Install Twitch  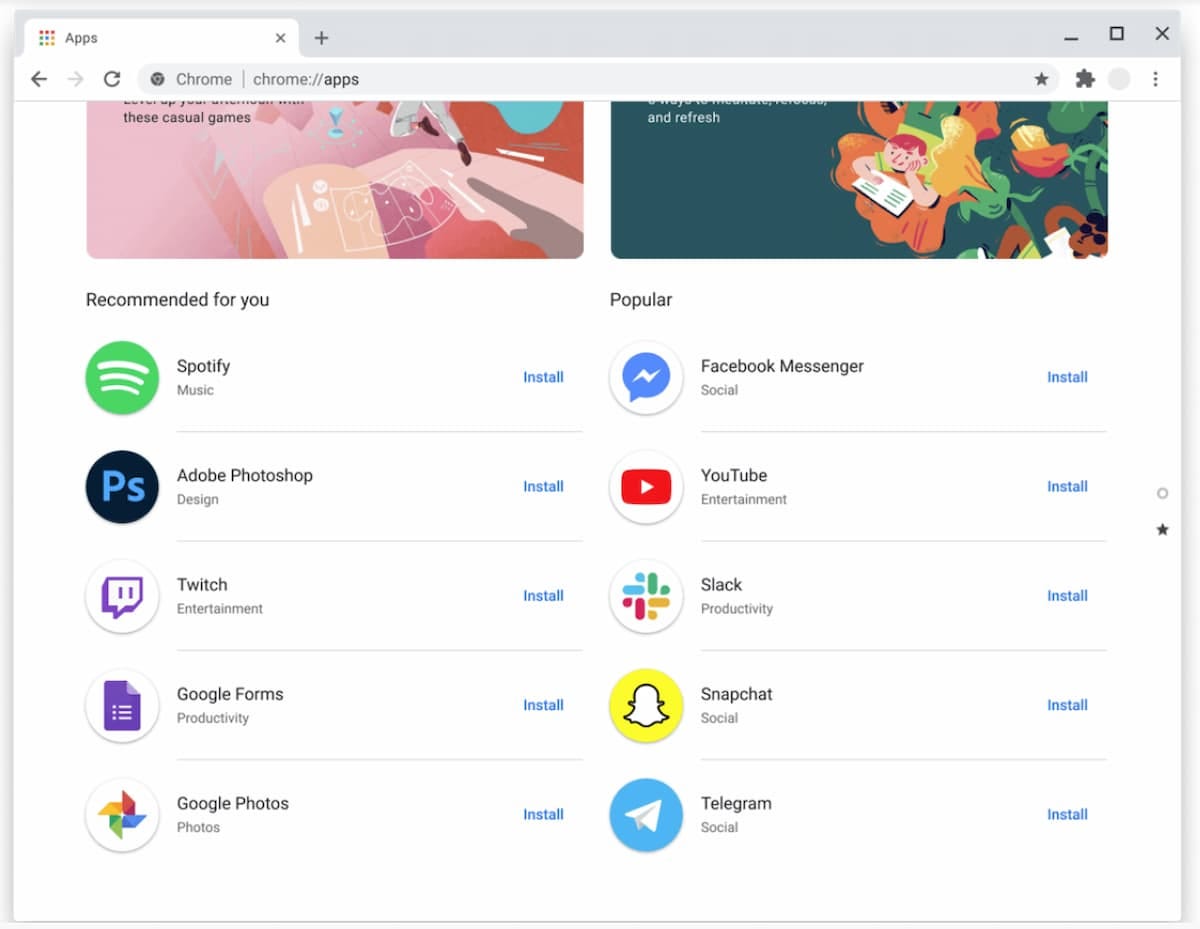point(543,595)
